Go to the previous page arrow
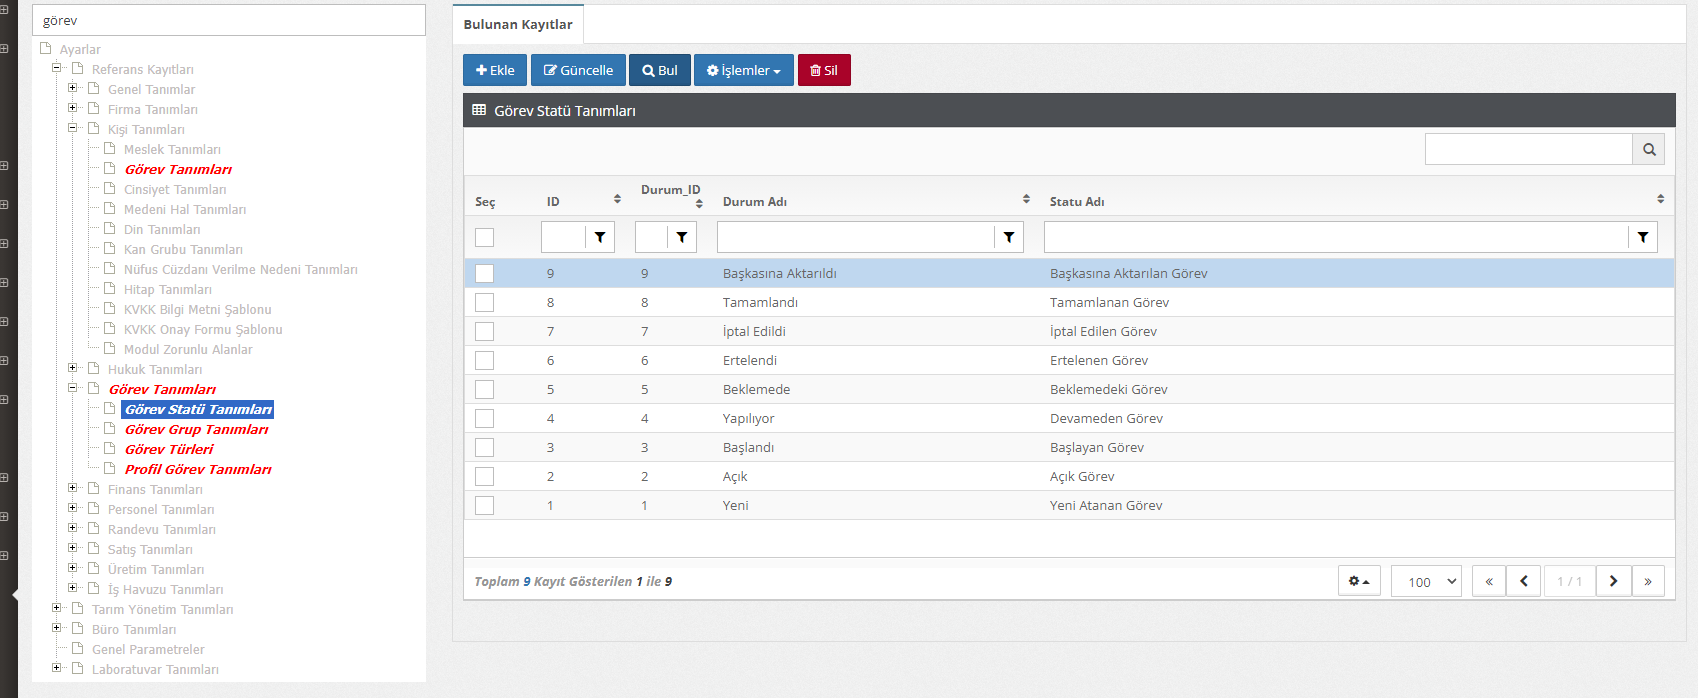The width and height of the screenshot is (1698, 698). [x=1523, y=581]
